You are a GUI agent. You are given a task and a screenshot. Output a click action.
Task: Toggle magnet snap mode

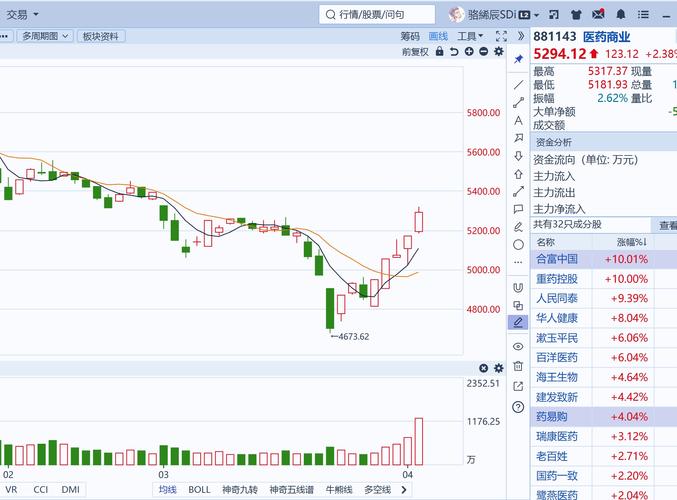click(518, 288)
